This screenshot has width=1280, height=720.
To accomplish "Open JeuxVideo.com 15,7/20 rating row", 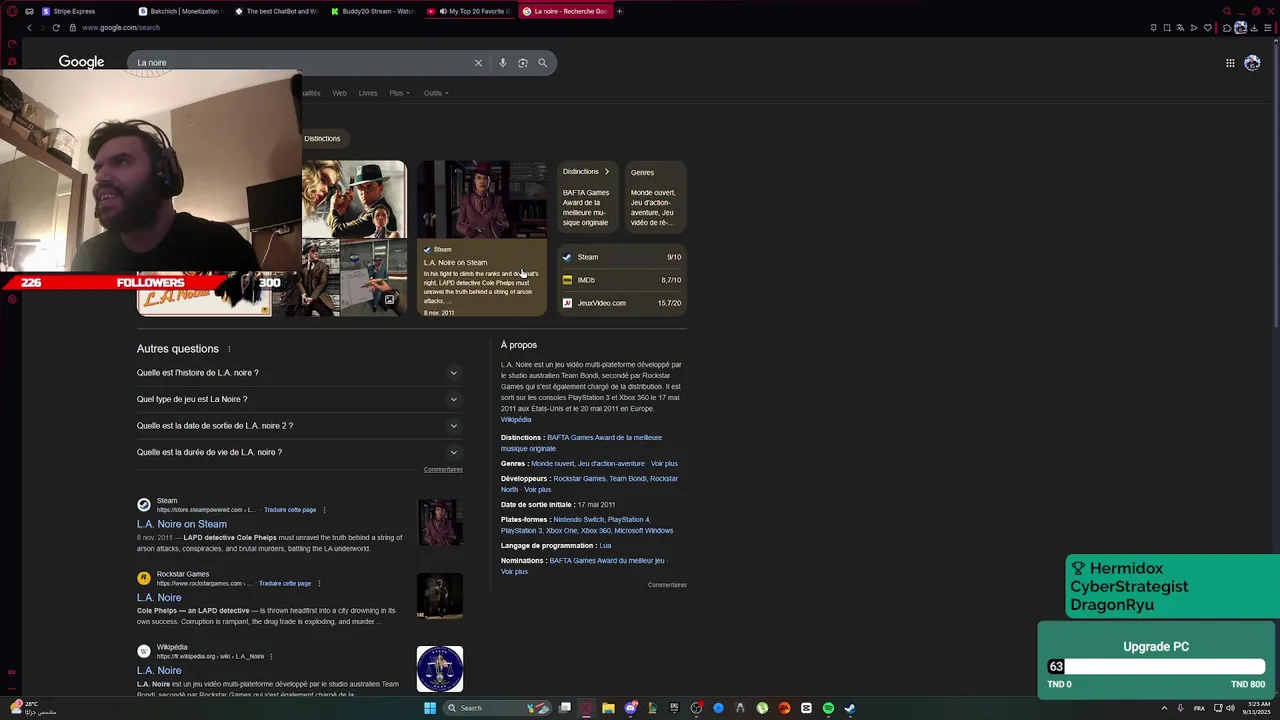I will tap(621, 303).
